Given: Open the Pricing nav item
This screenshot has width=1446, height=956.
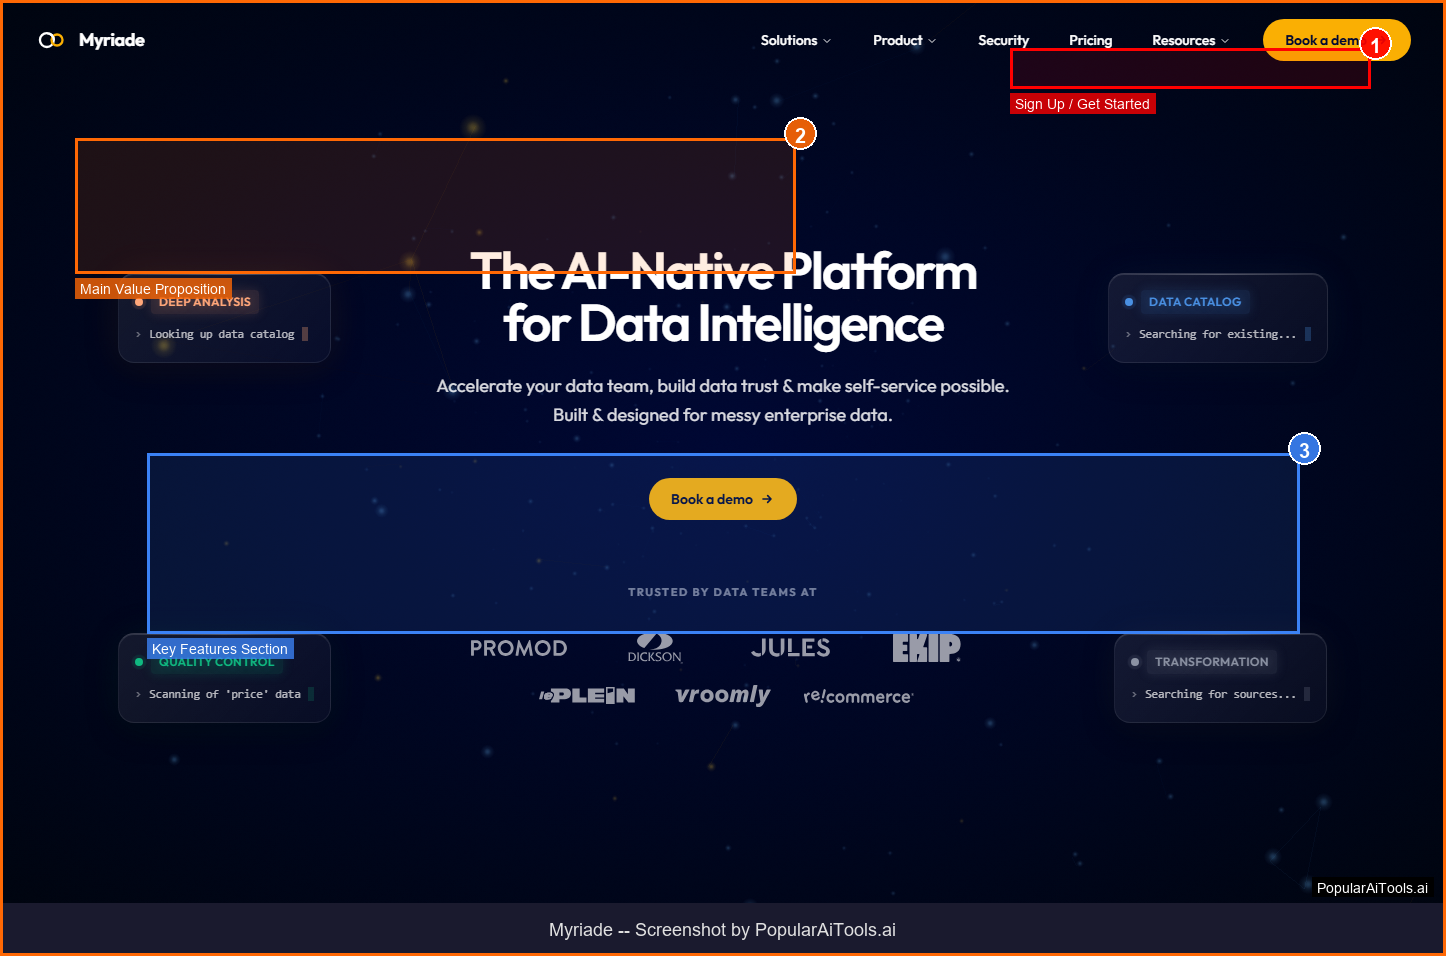Looking at the screenshot, I should coord(1090,40).
